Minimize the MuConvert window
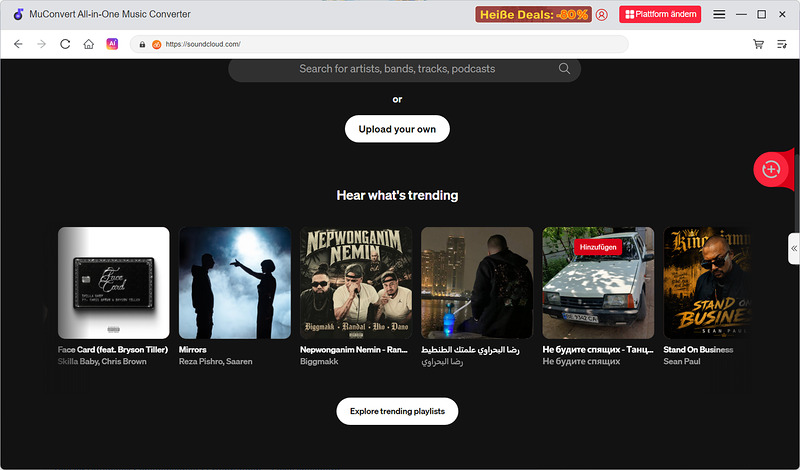The height and width of the screenshot is (470, 800). 741,14
